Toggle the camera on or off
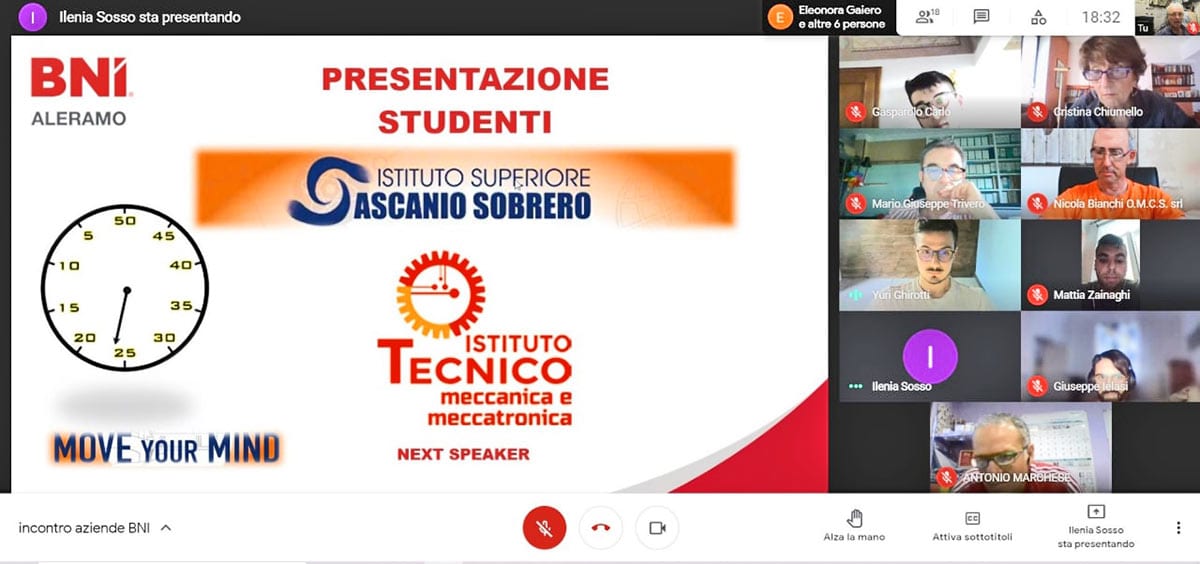This screenshot has height=564, width=1200. 657,528
